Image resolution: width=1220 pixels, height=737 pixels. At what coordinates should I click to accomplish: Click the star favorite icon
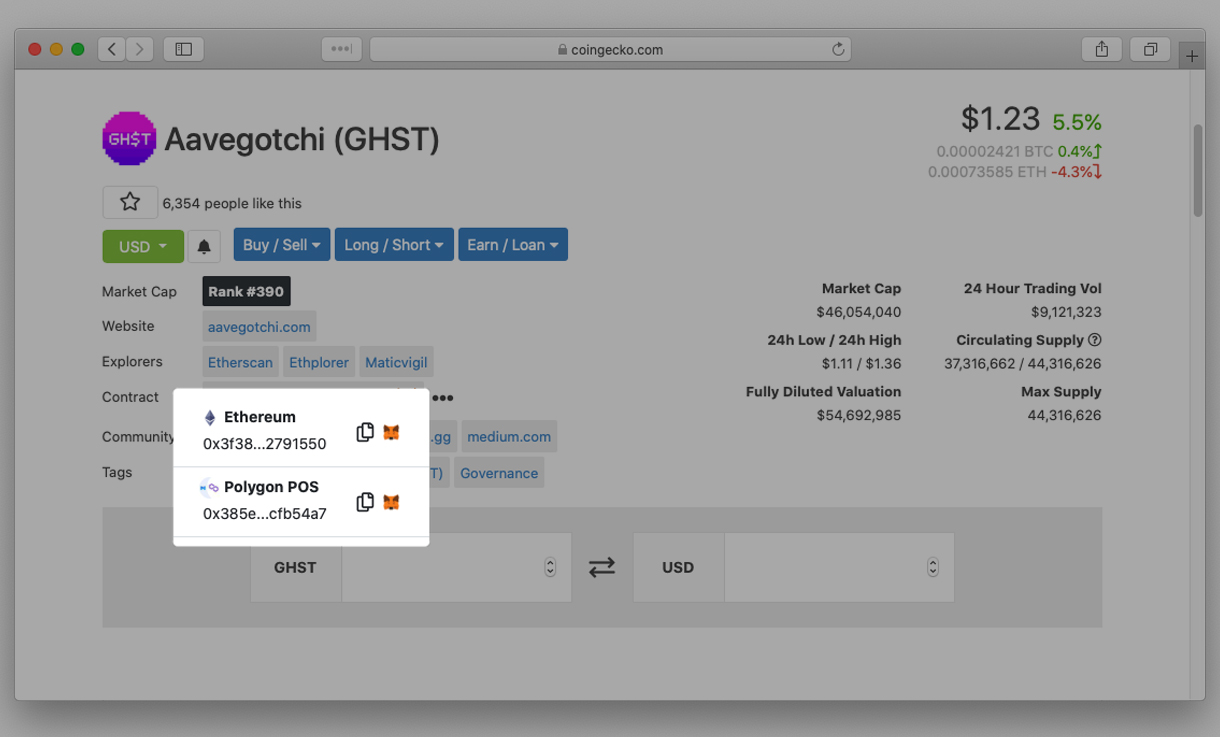click(x=130, y=202)
